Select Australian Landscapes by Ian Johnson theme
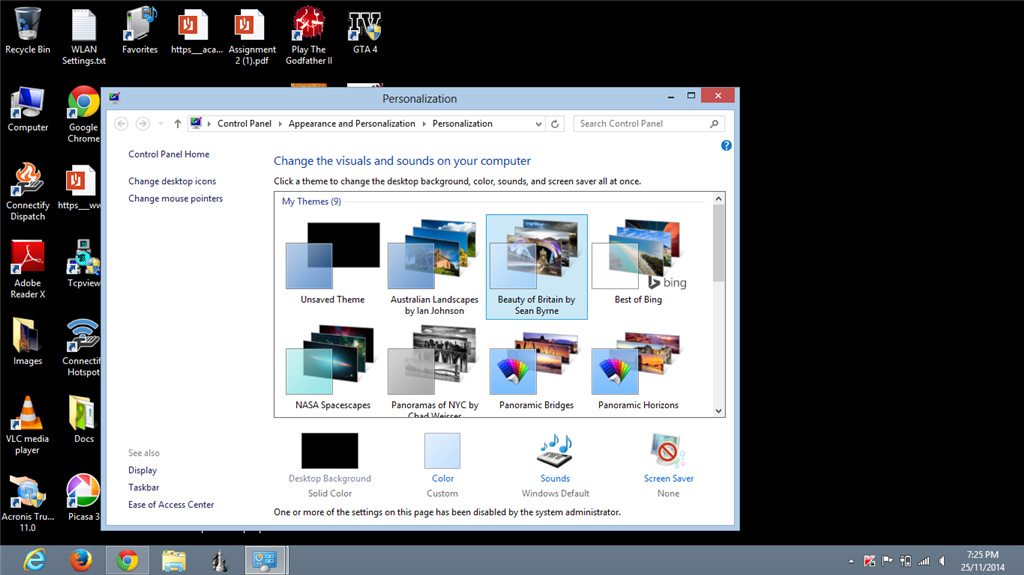The width and height of the screenshot is (1024, 575). pyautogui.click(x=434, y=267)
